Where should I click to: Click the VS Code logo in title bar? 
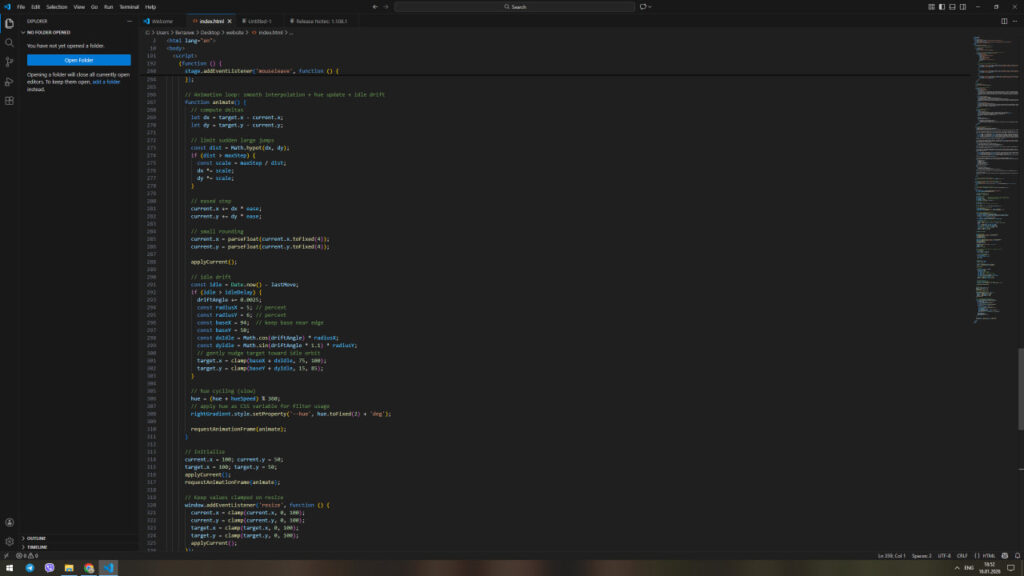tap(7, 7)
